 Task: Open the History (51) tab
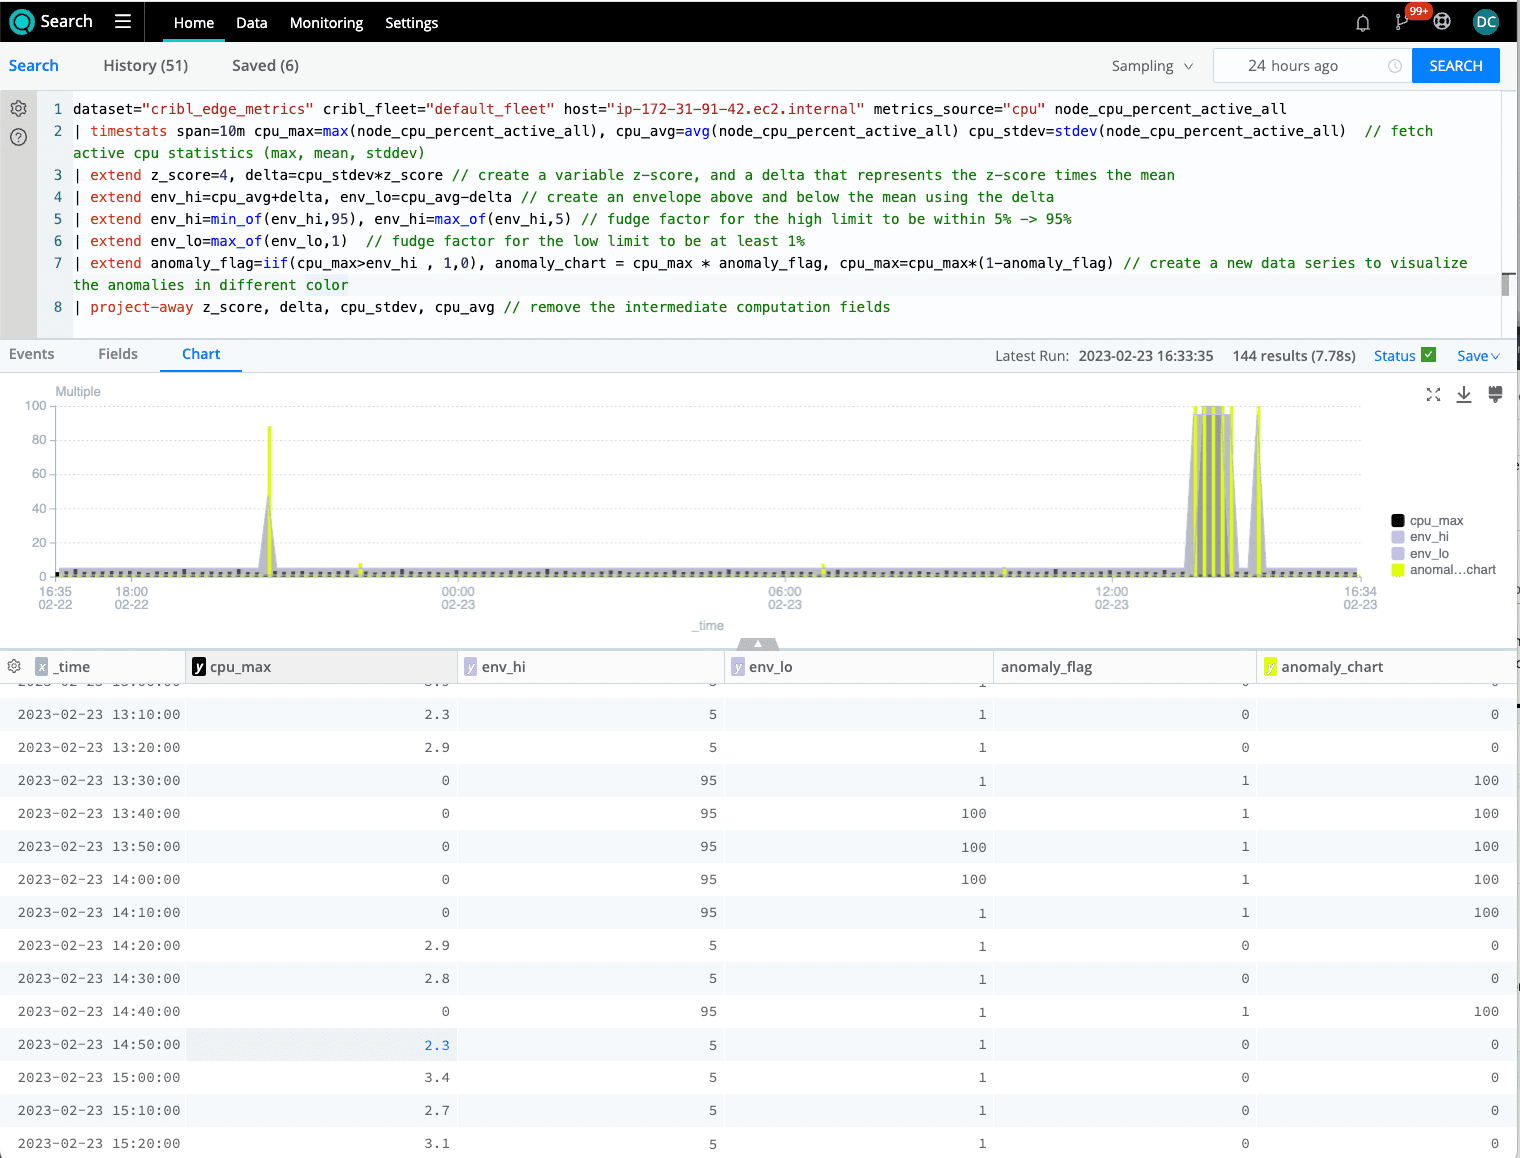[x=146, y=66]
